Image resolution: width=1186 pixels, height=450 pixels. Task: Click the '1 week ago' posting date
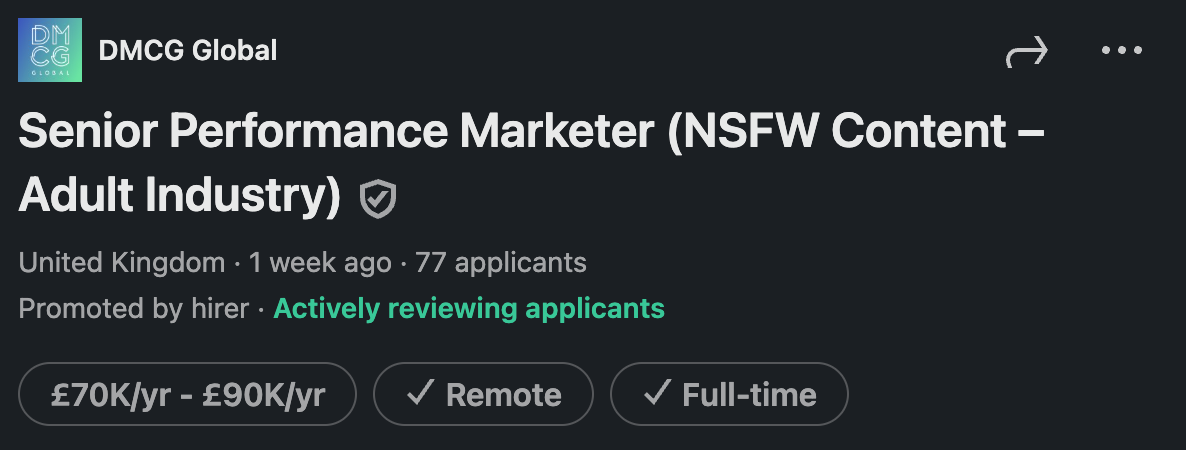pos(320,263)
